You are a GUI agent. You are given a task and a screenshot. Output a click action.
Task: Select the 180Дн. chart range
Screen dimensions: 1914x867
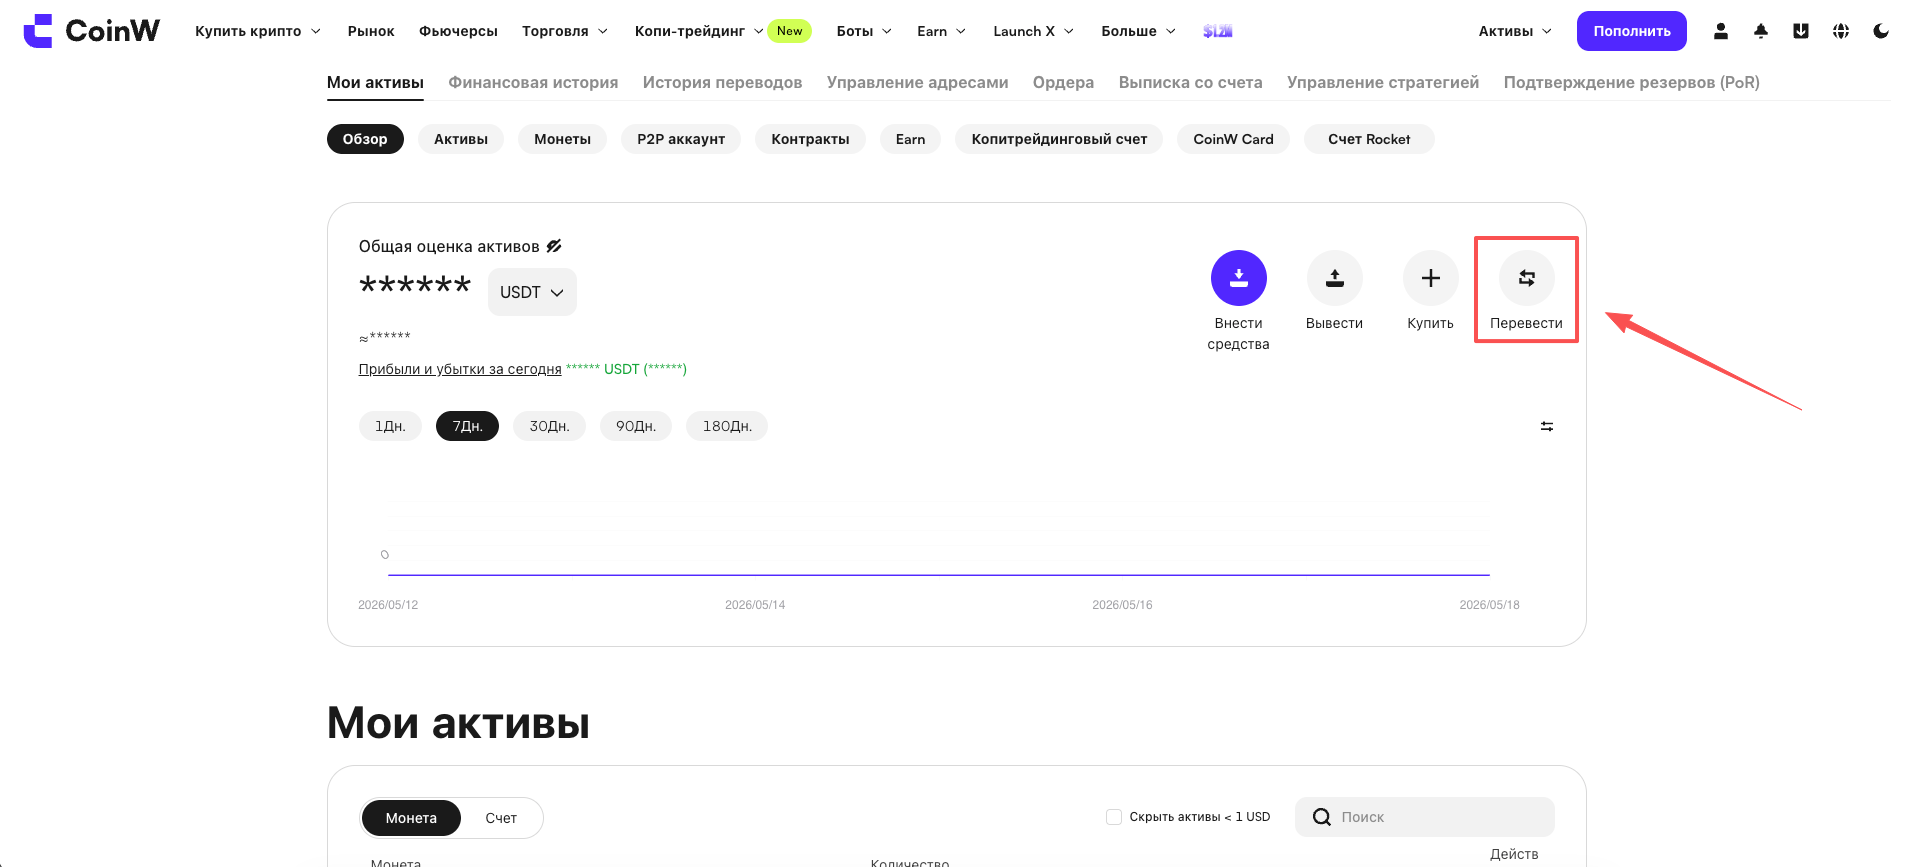coord(727,426)
